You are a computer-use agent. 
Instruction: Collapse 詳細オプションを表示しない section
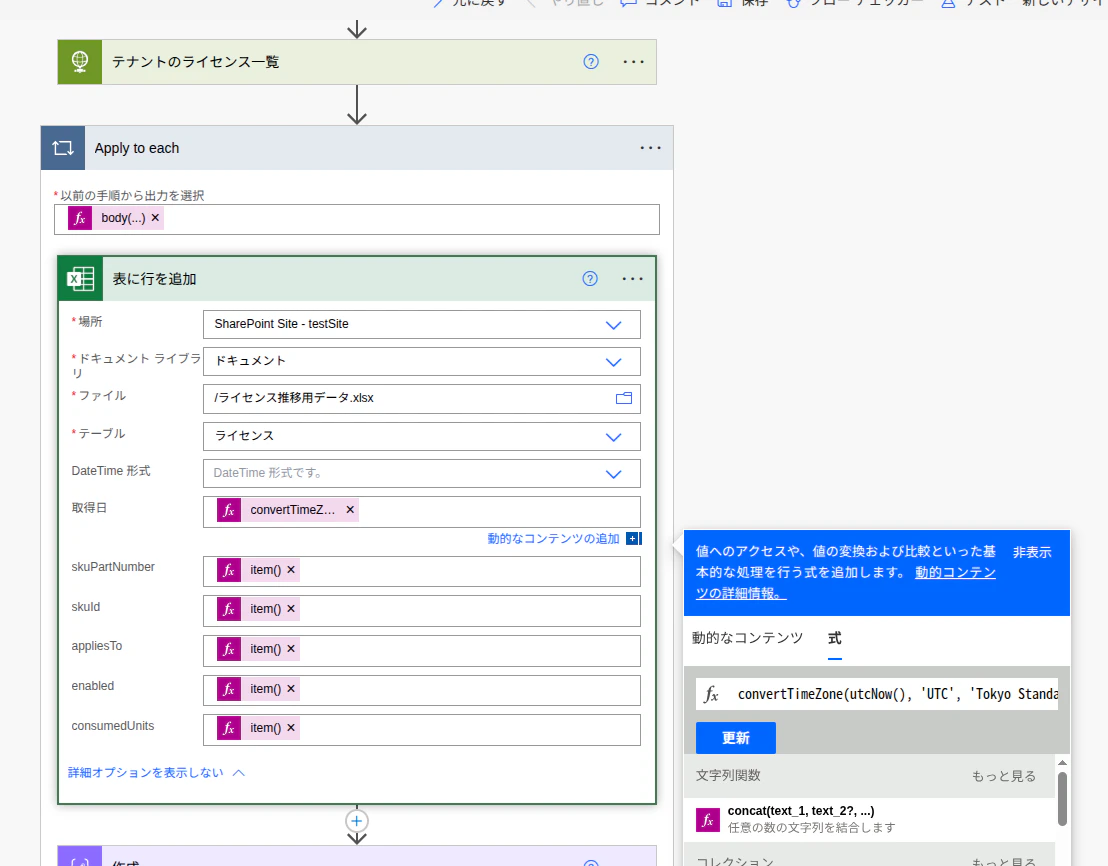(x=156, y=773)
